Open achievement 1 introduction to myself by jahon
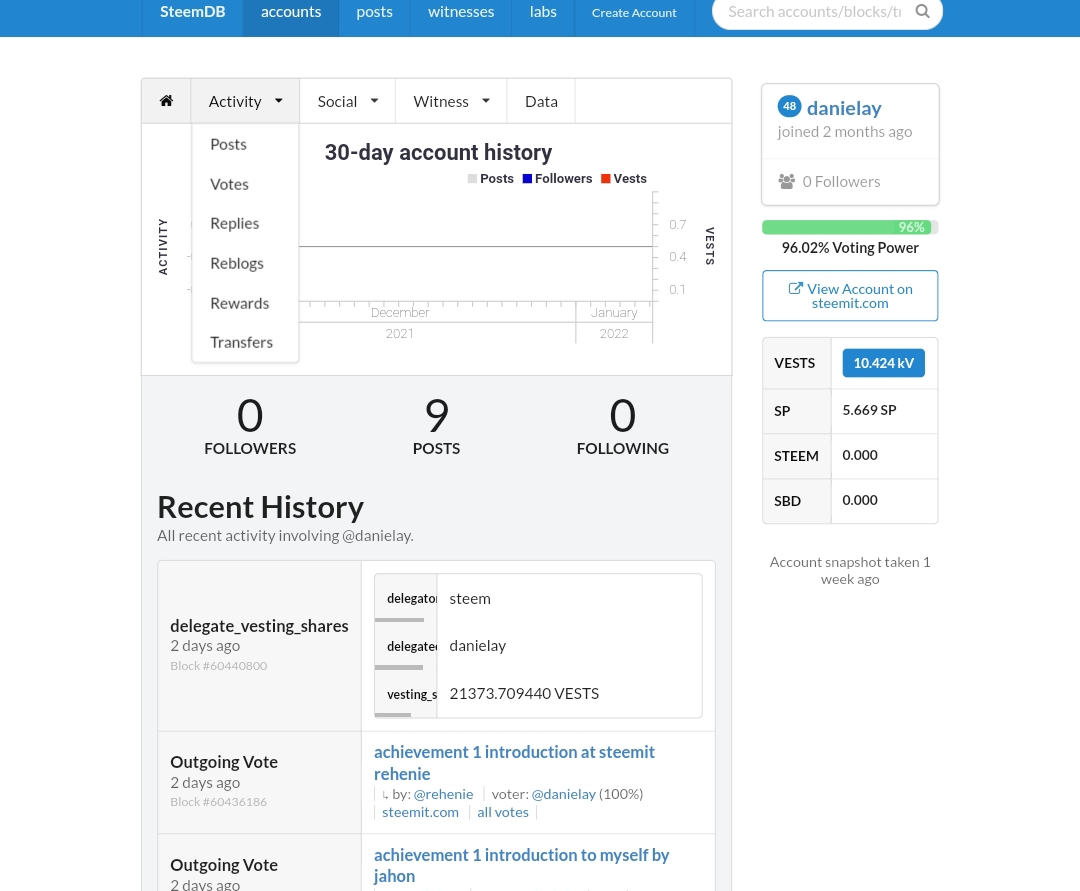The image size is (1080, 891). click(x=521, y=866)
